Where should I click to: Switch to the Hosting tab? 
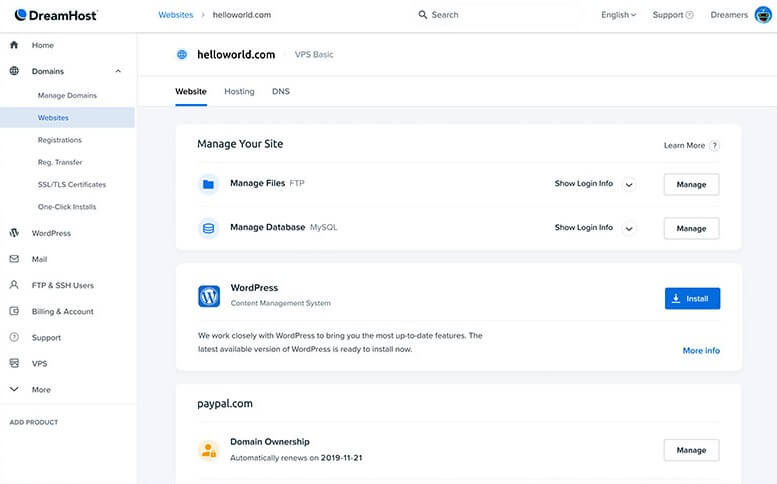pos(239,92)
